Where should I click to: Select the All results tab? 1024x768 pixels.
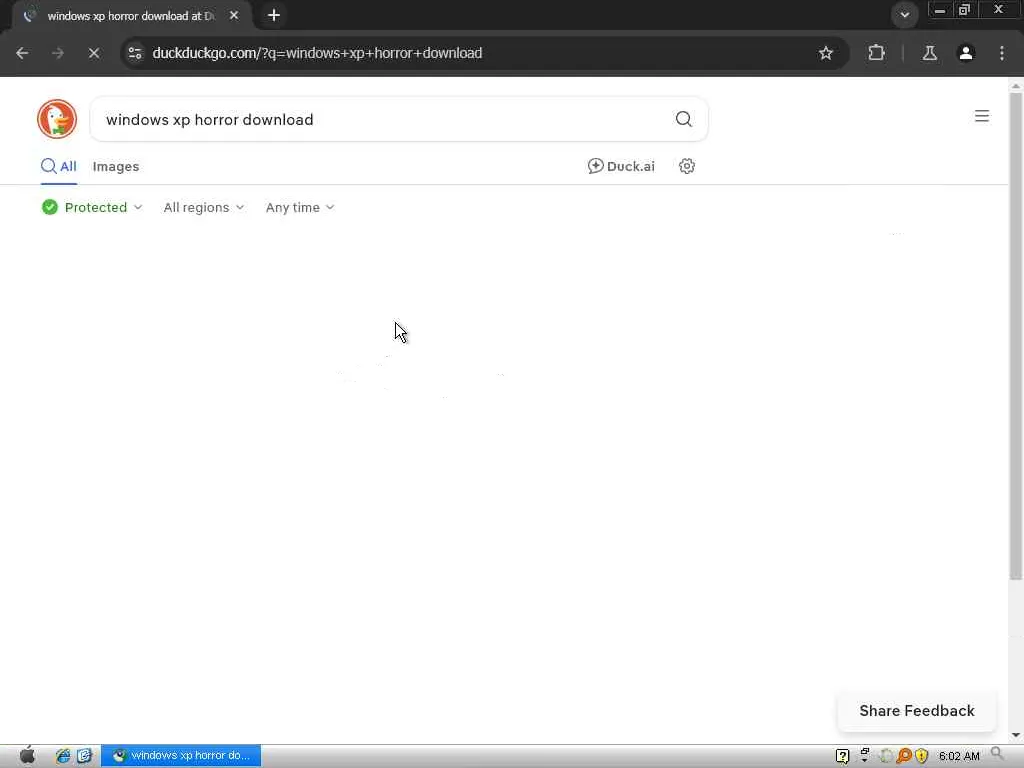coord(59,167)
